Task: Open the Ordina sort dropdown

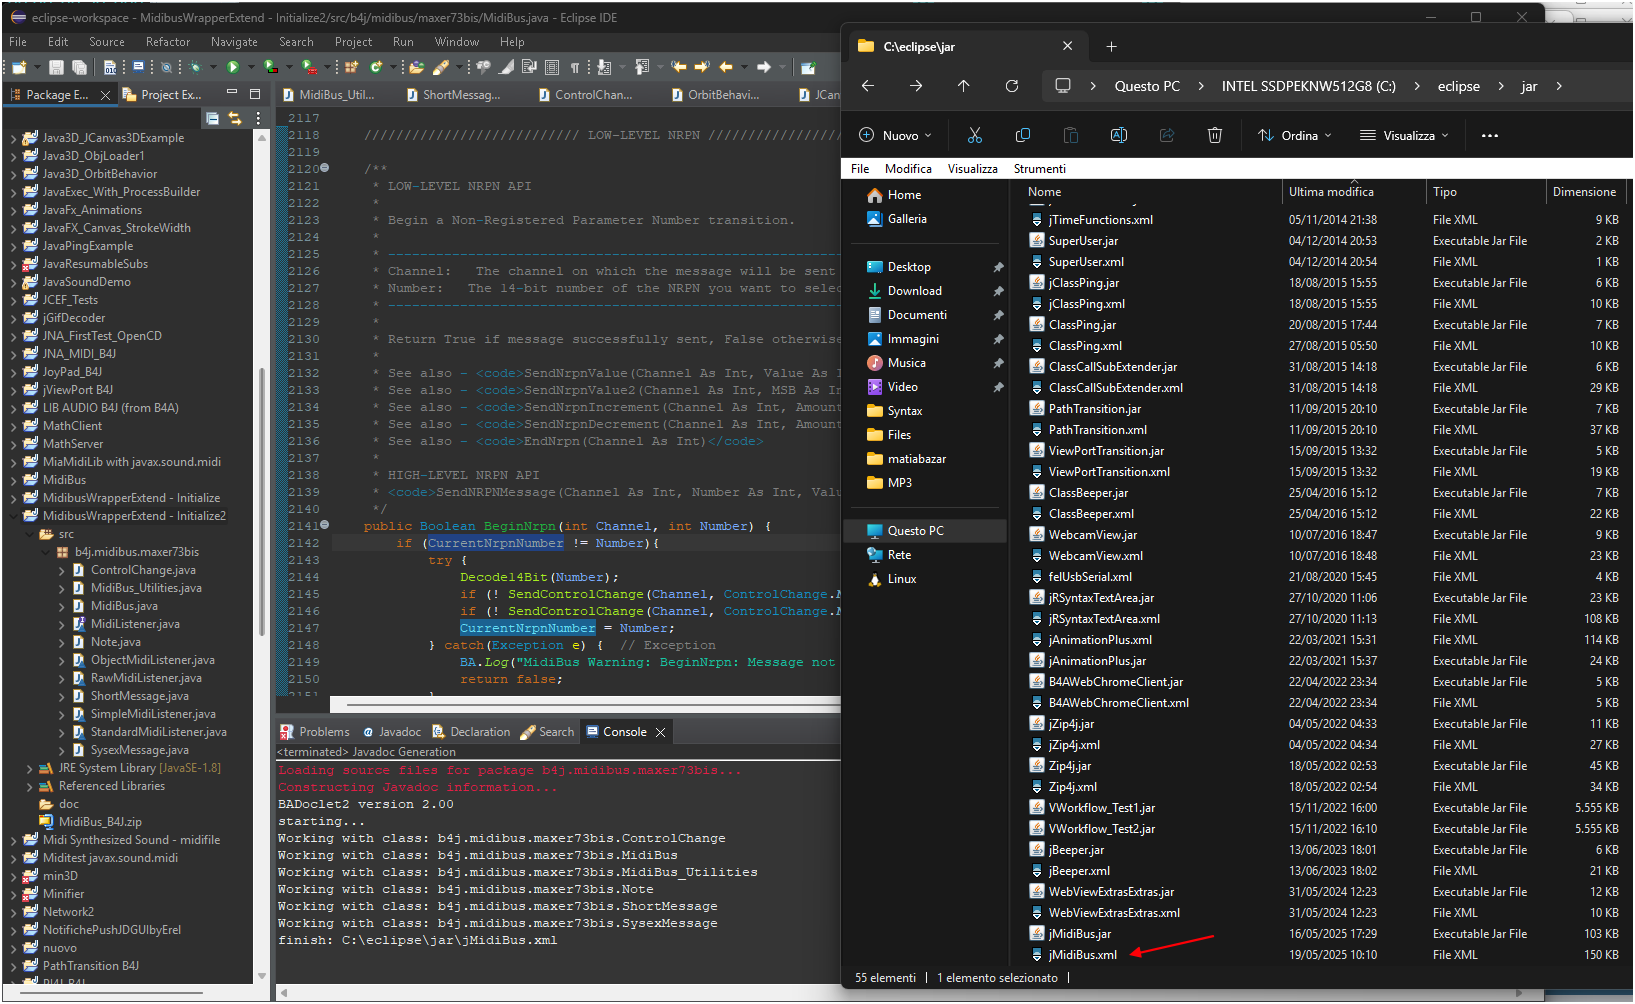Action: coord(1295,135)
